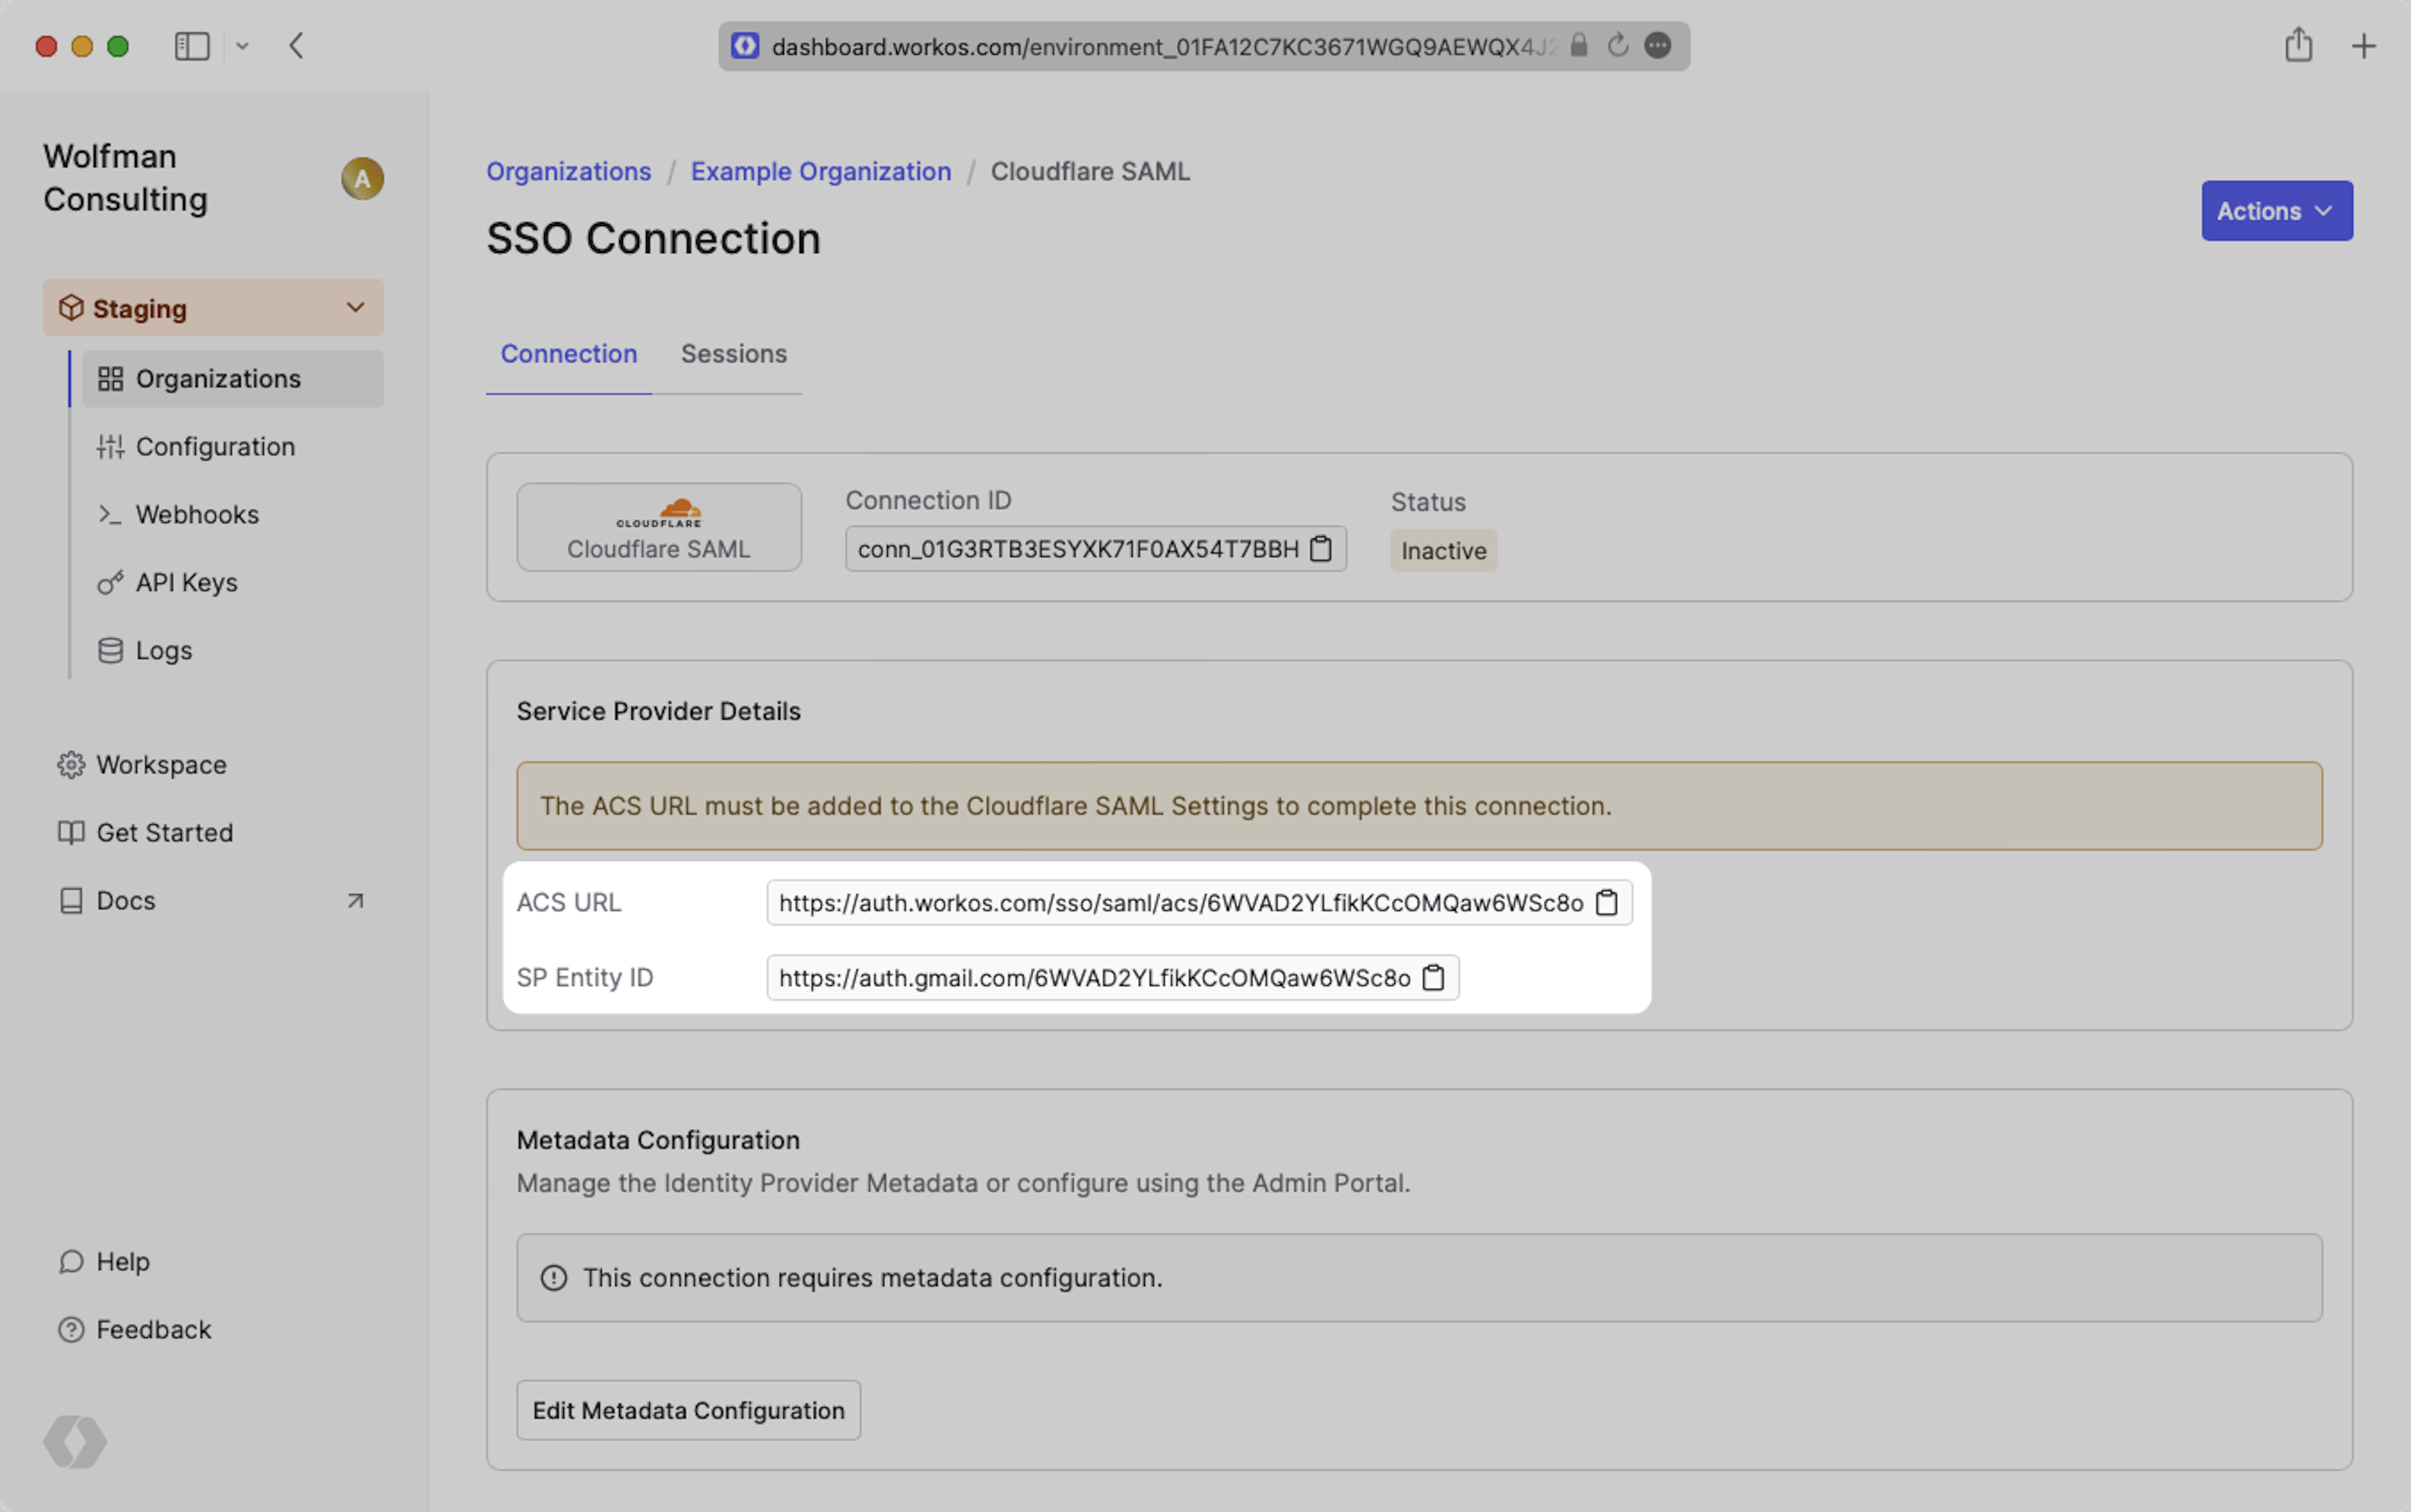Open API Keys in sidebar

point(186,583)
